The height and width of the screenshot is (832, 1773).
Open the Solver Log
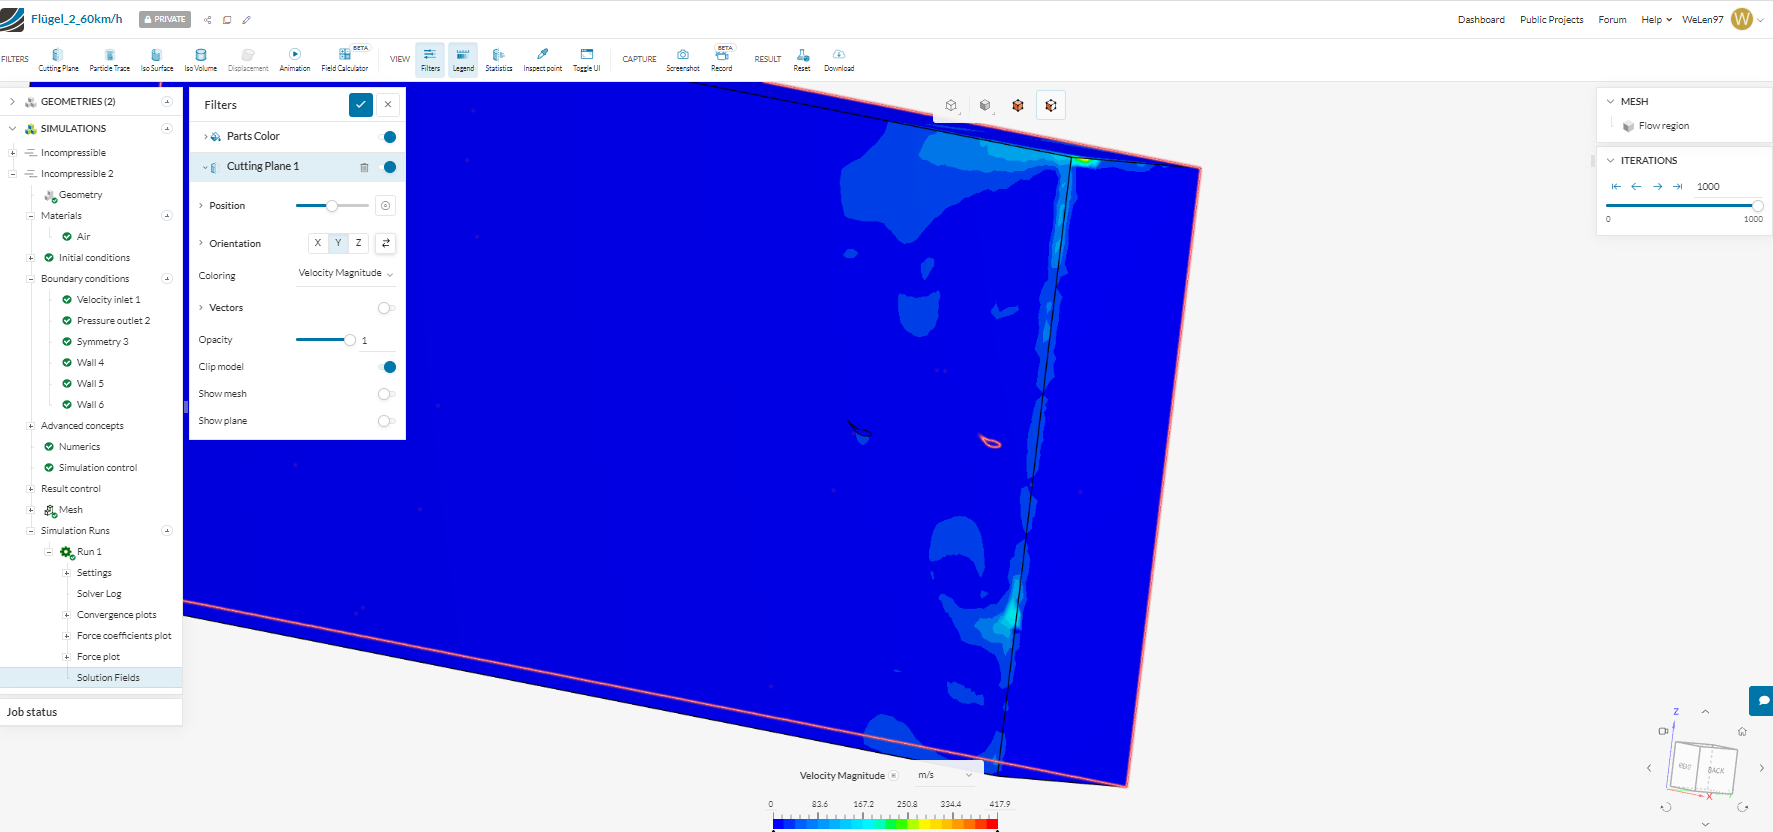(x=99, y=594)
